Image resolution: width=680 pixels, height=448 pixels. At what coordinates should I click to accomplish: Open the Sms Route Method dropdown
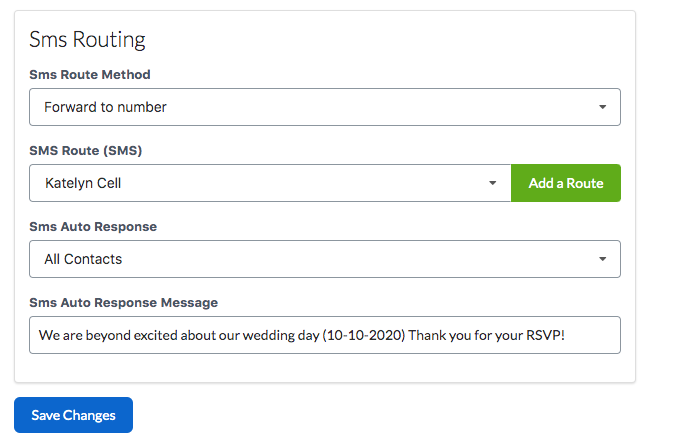(x=324, y=107)
